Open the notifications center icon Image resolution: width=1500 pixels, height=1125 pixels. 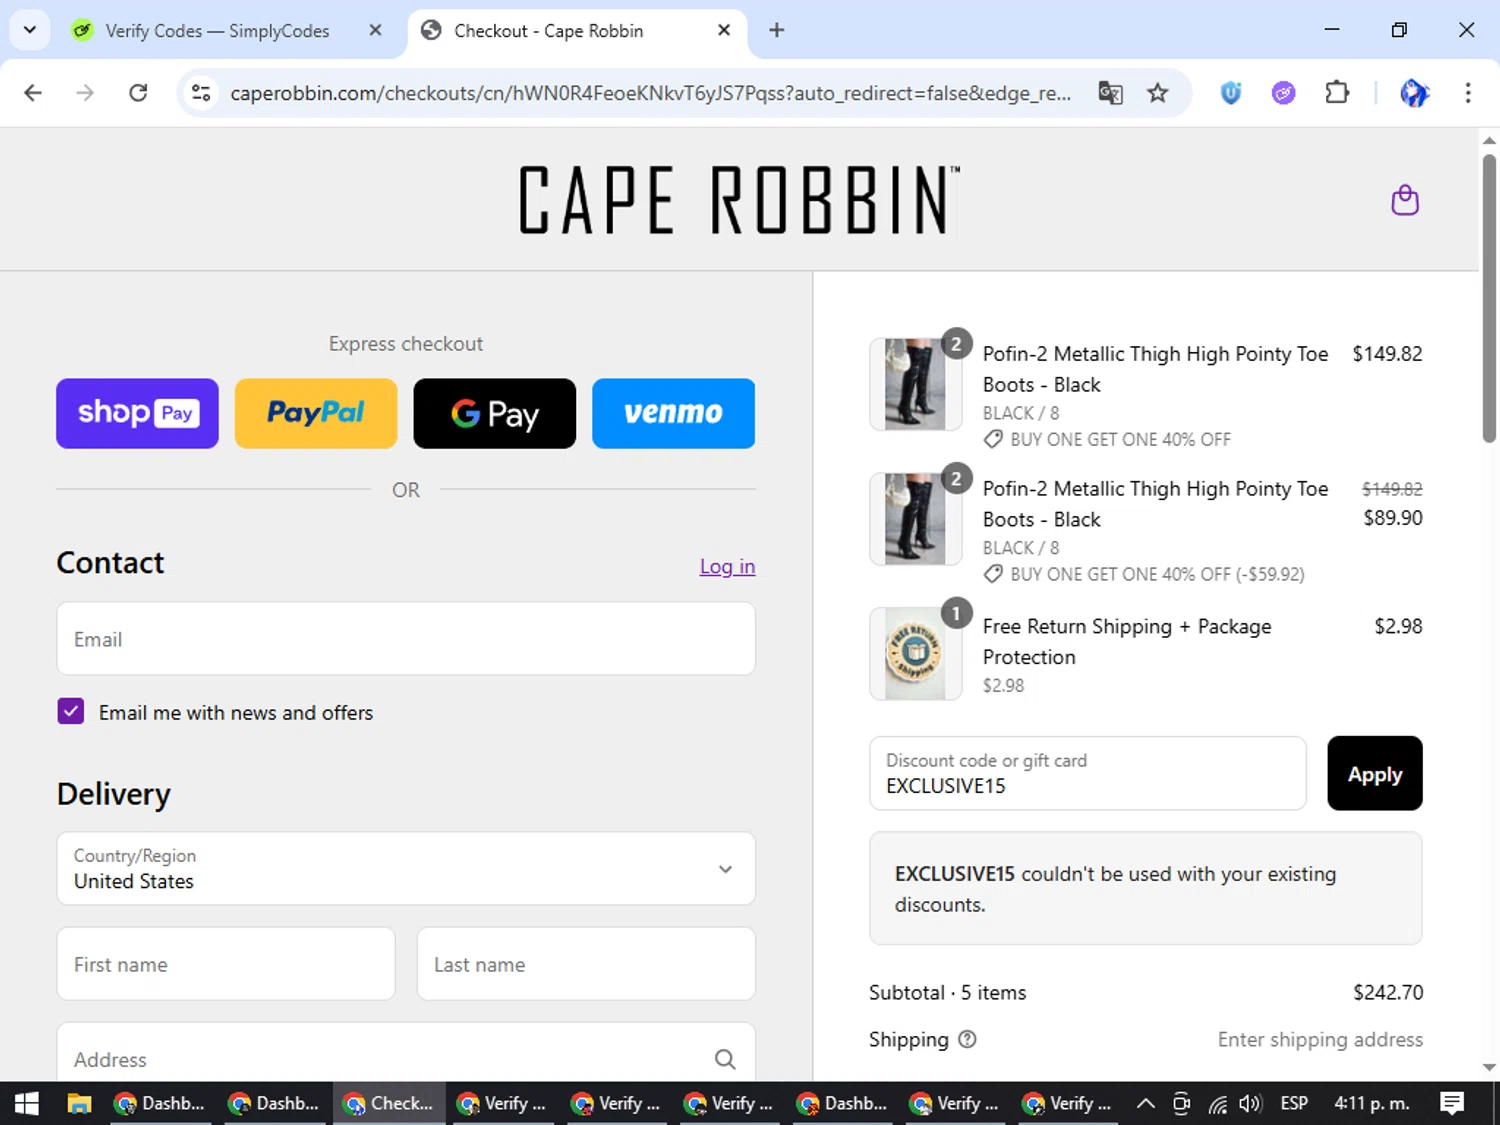1452,1103
